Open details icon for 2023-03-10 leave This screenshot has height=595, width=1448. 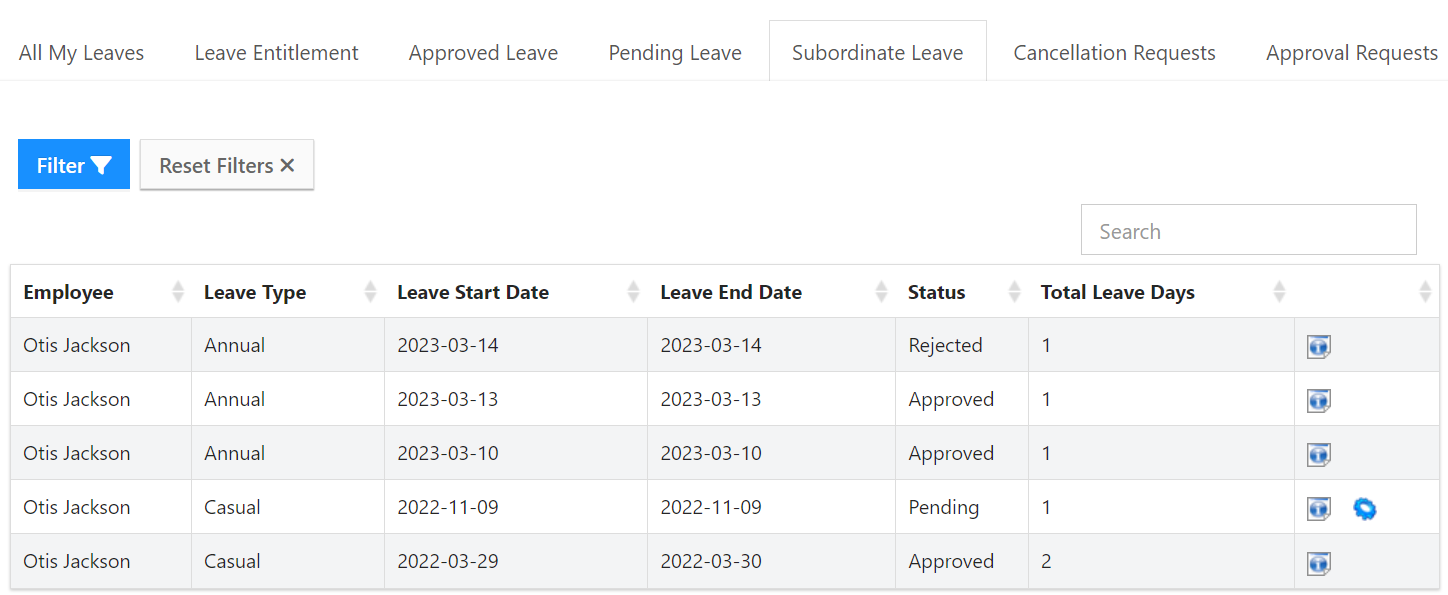tap(1318, 455)
